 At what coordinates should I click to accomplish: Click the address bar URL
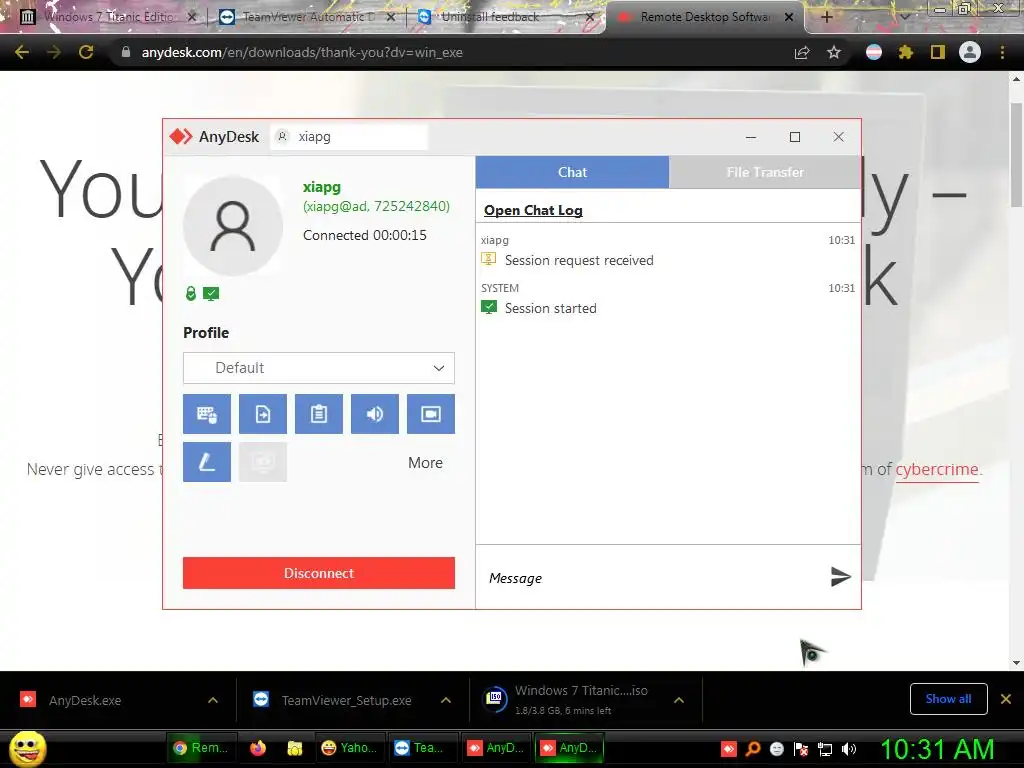tap(302, 52)
